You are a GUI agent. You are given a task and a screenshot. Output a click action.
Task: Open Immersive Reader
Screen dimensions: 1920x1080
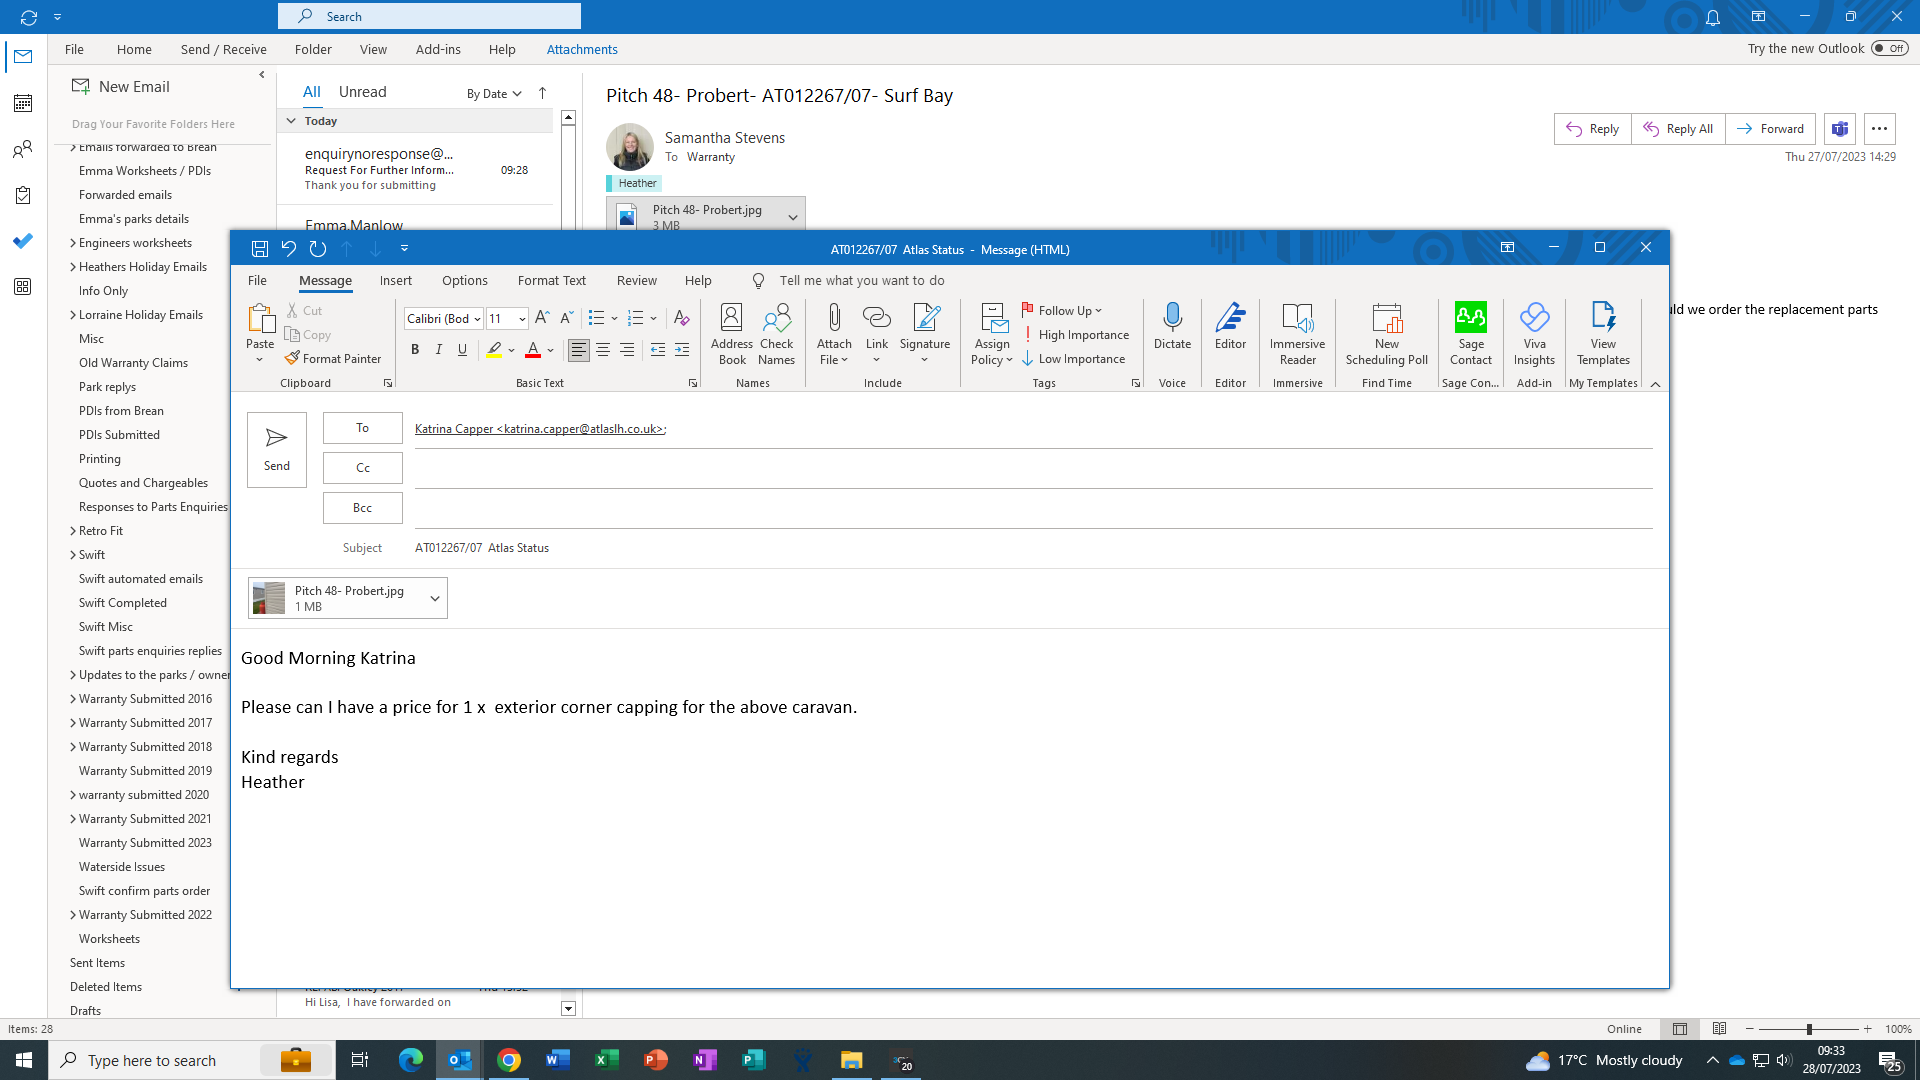(1297, 334)
